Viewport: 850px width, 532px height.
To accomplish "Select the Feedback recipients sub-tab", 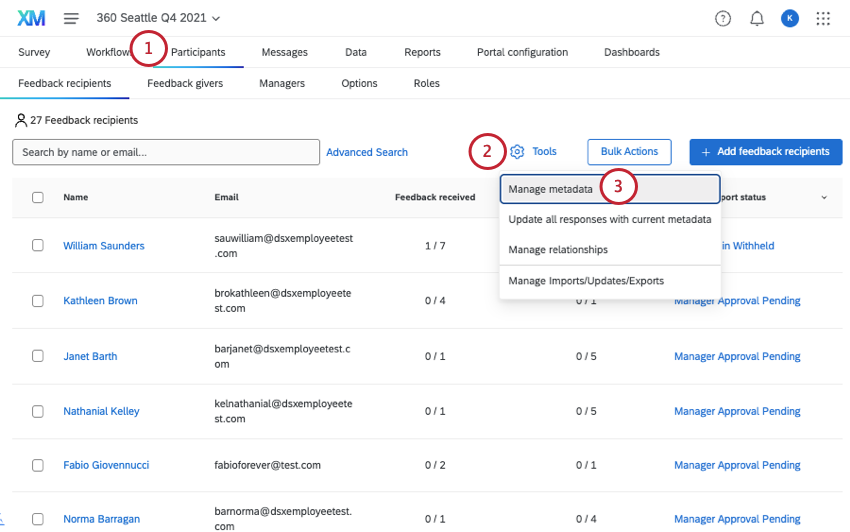I will [65, 83].
